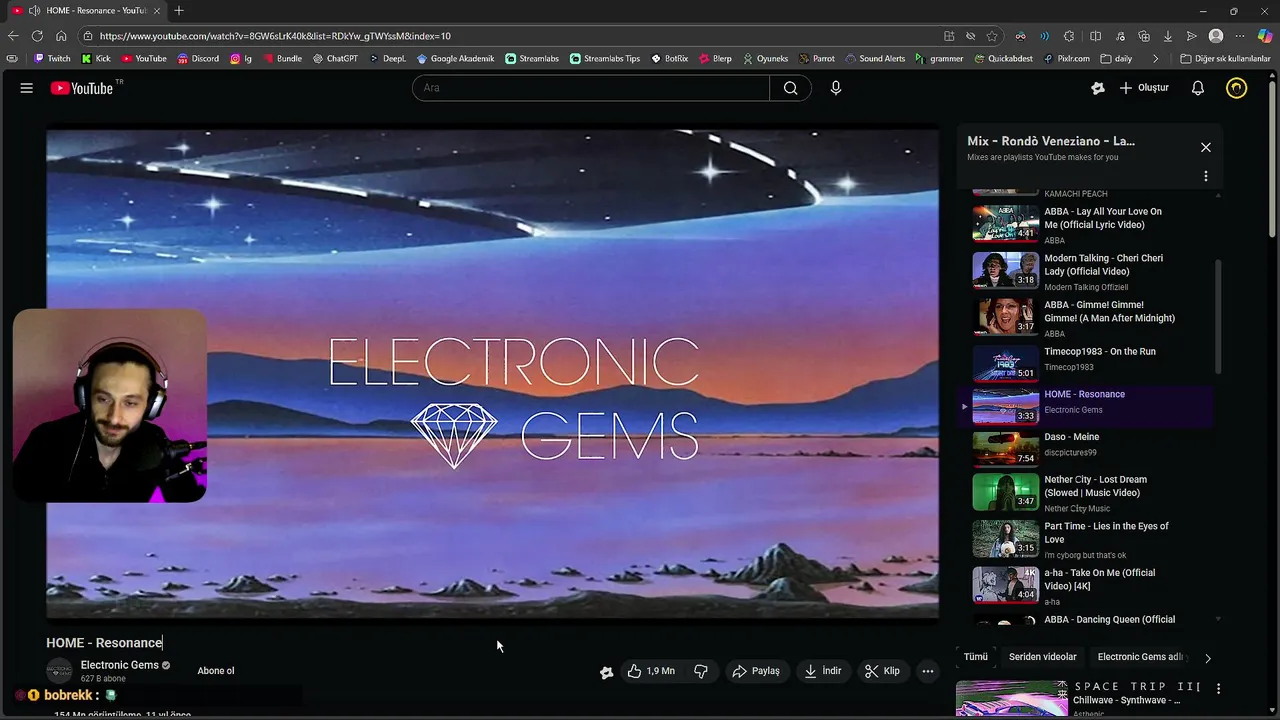This screenshot has height=720, width=1280.
Task: Close the Mix playlist panel
Action: [1206, 147]
